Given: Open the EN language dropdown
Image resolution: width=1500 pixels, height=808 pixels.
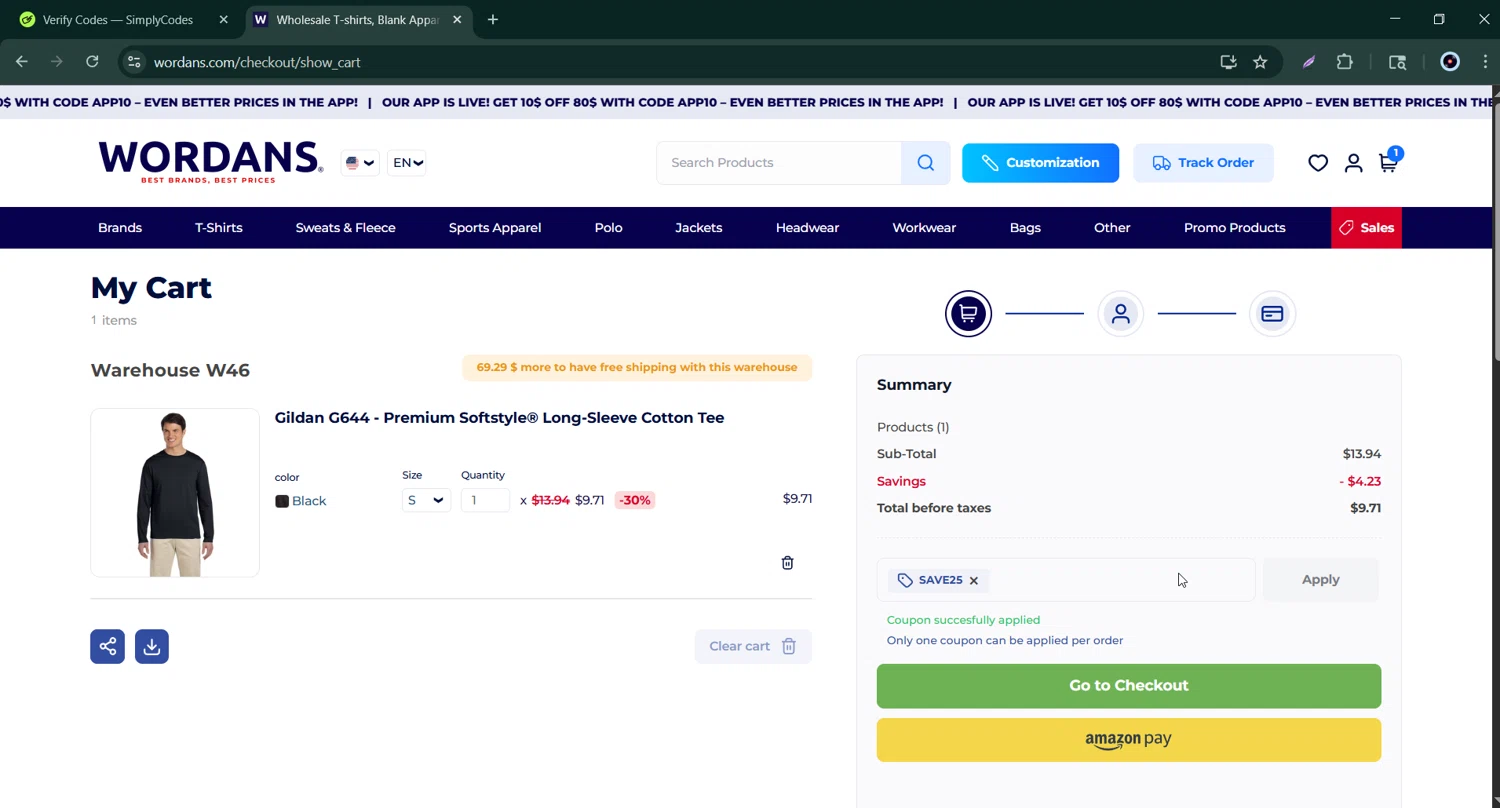Looking at the screenshot, I should point(407,163).
